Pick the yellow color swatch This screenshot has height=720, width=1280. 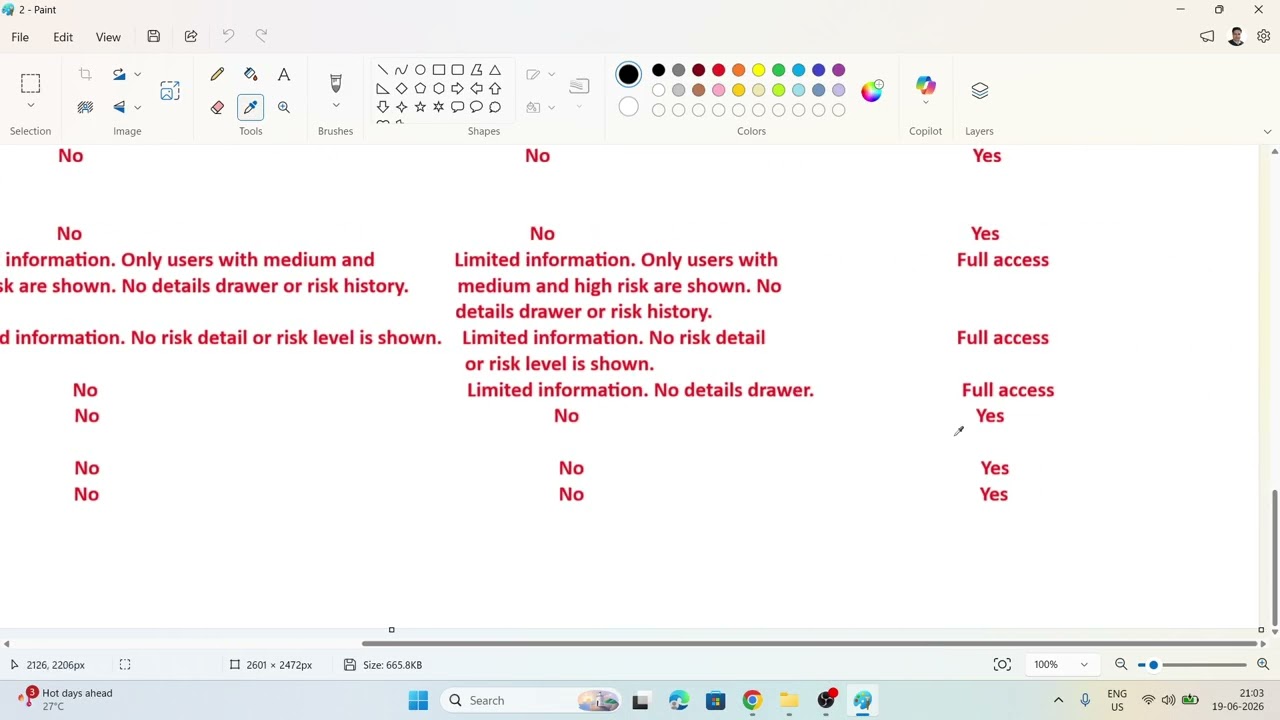click(x=758, y=70)
